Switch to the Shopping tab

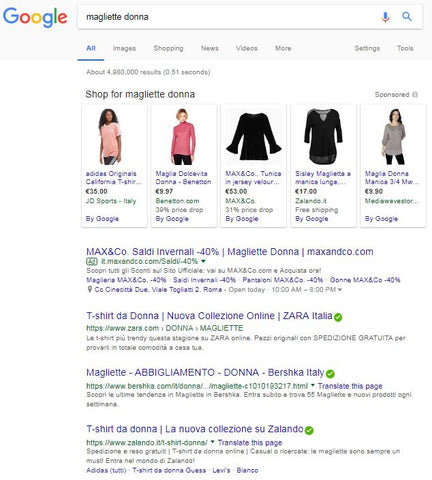pyautogui.click(x=168, y=48)
